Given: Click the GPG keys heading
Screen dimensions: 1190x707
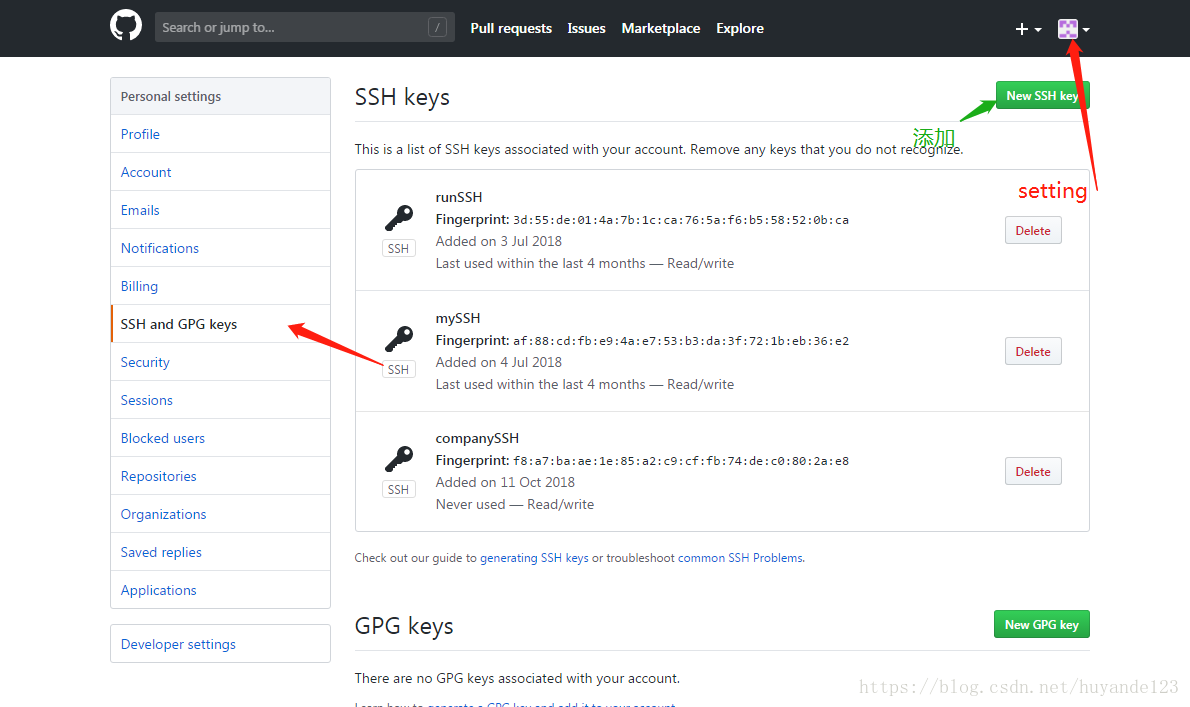Looking at the screenshot, I should point(404,626).
